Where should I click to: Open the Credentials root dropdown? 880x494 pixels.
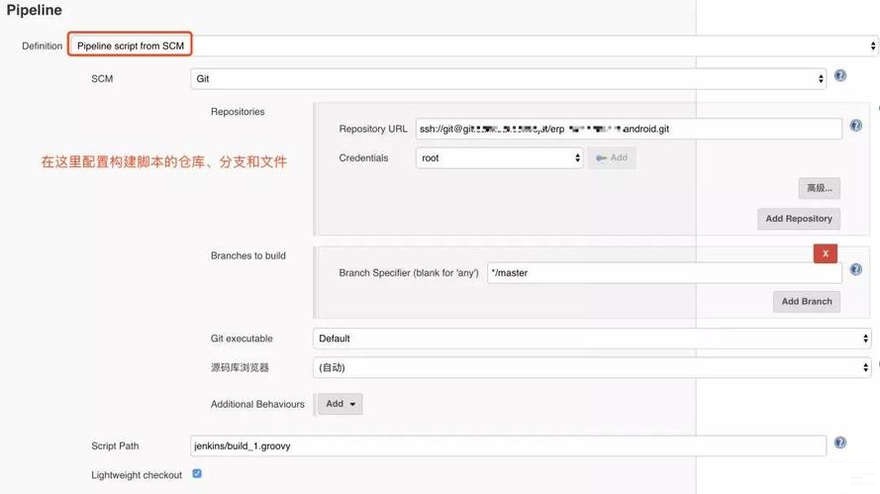(x=499, y=158)
